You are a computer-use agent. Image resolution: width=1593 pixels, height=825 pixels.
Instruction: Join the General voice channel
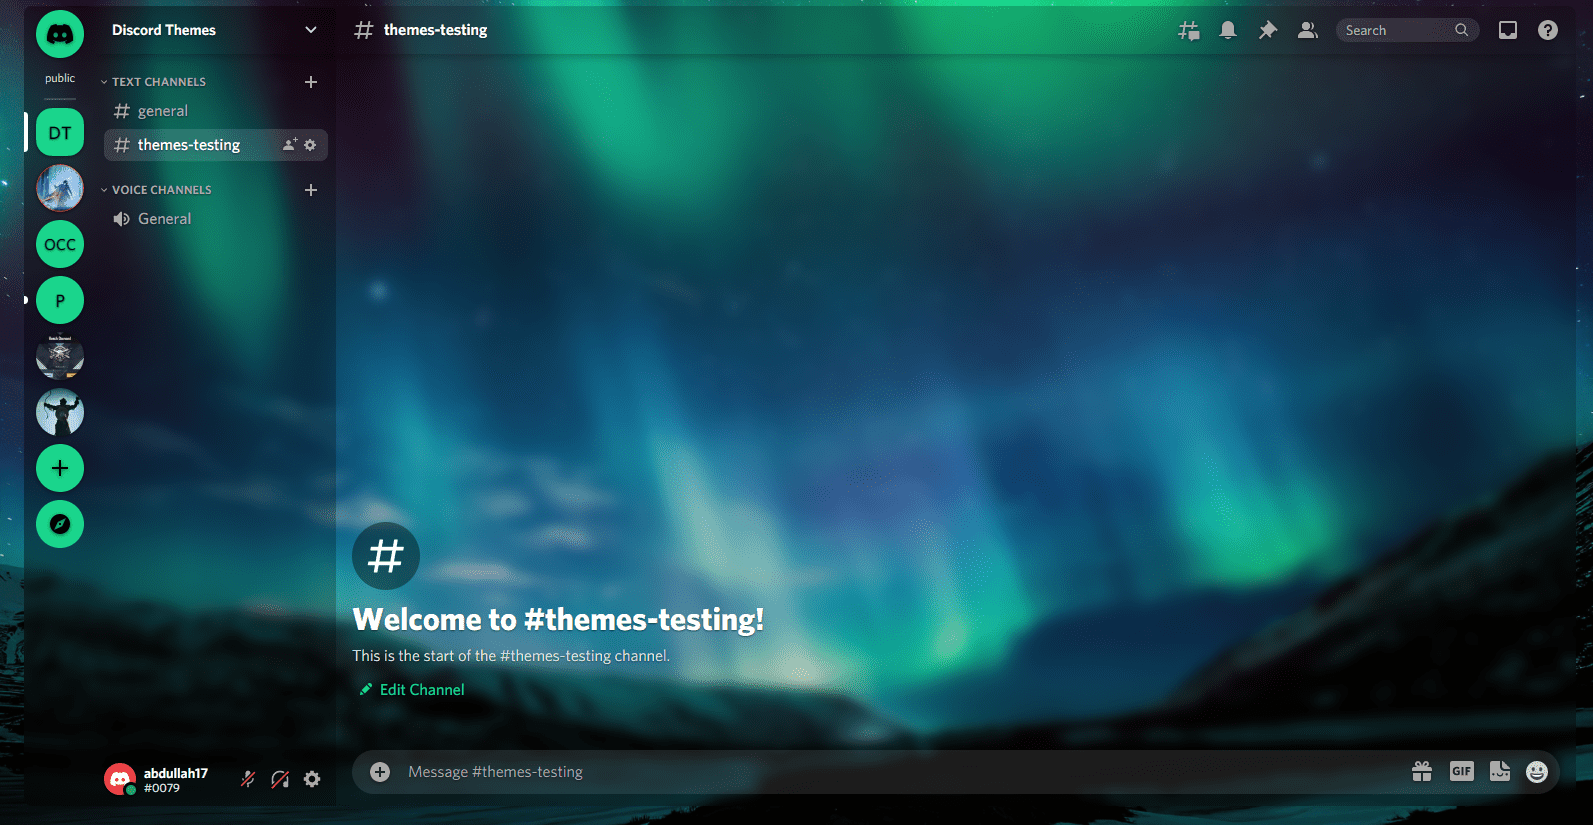tap(216, 219)
